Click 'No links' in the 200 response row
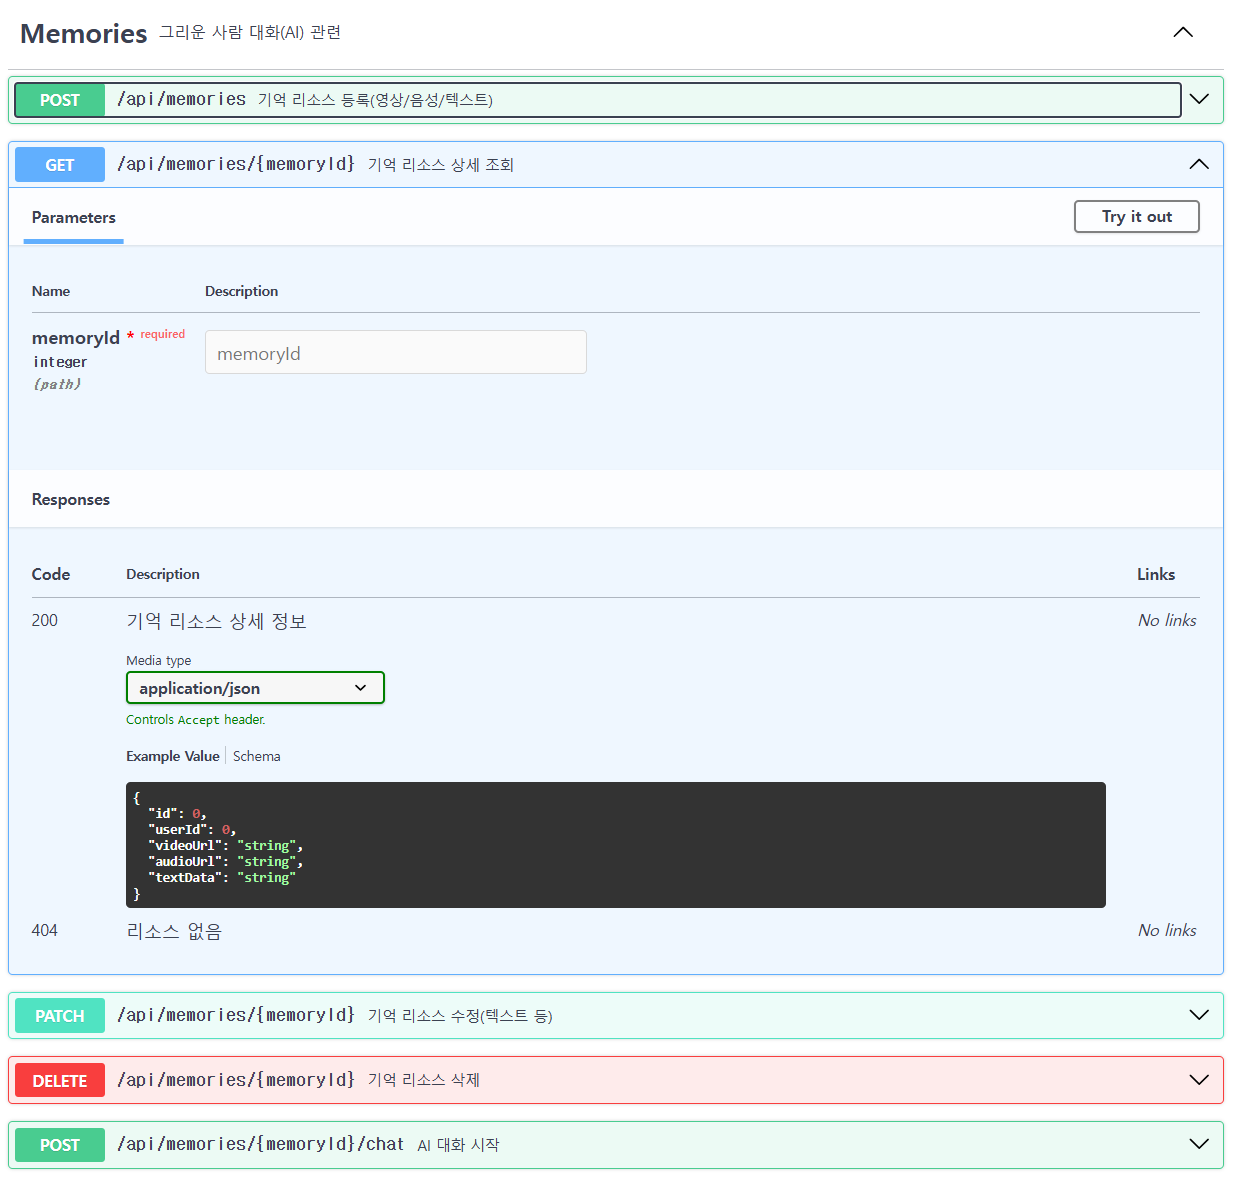 pyautogui.click(x=1167, y=620)
